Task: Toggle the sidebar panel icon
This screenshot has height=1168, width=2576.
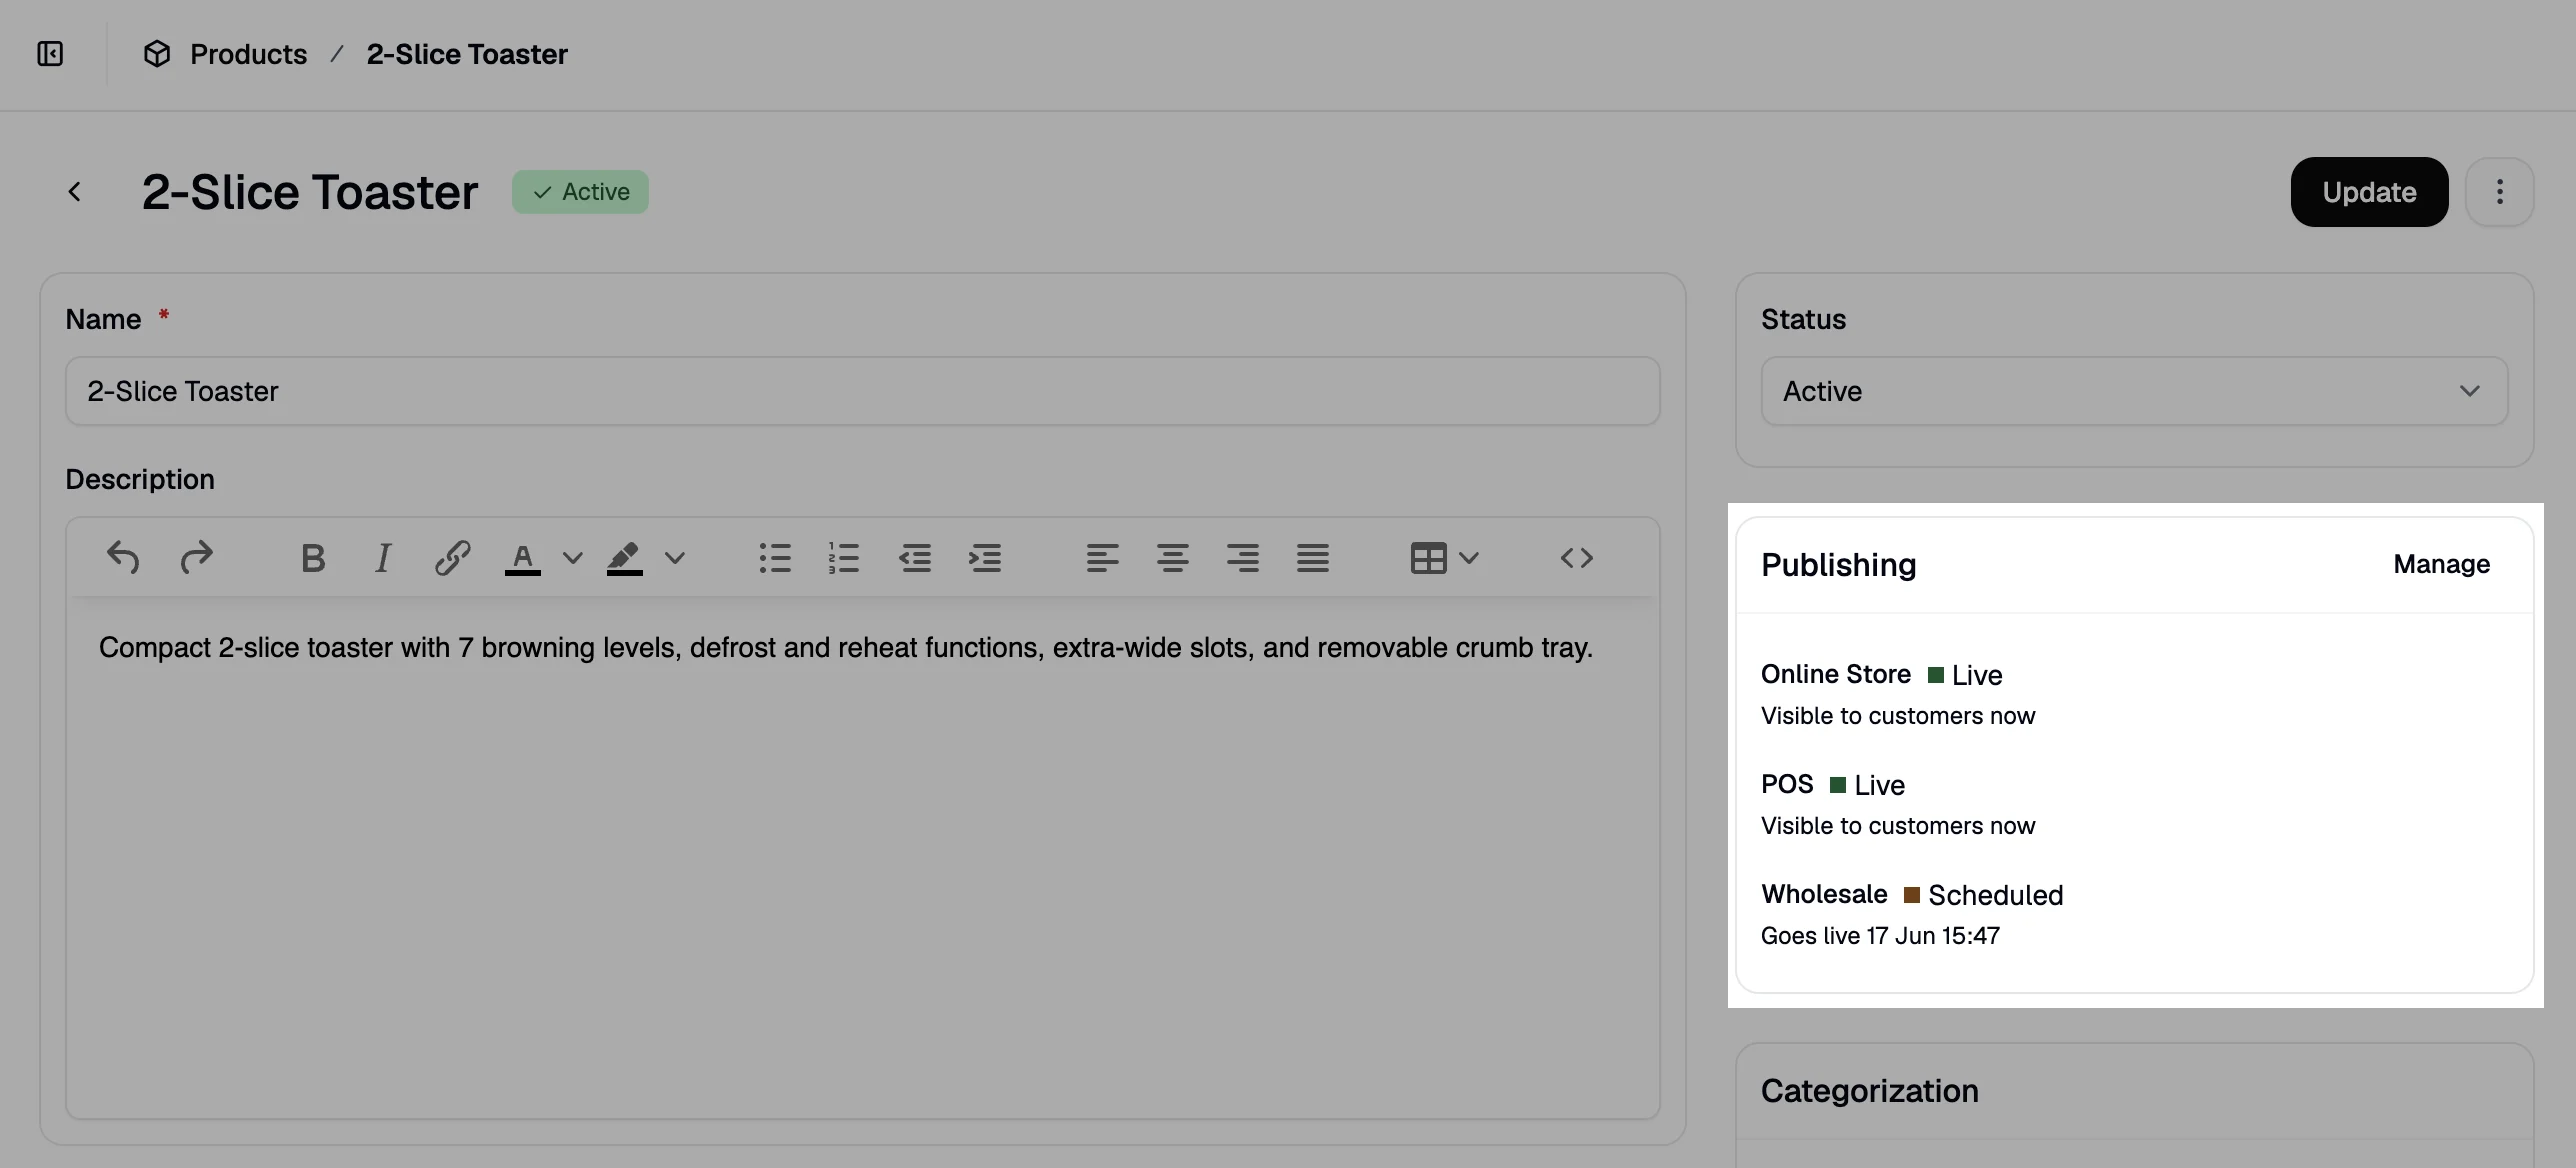Action: point(50,54)
